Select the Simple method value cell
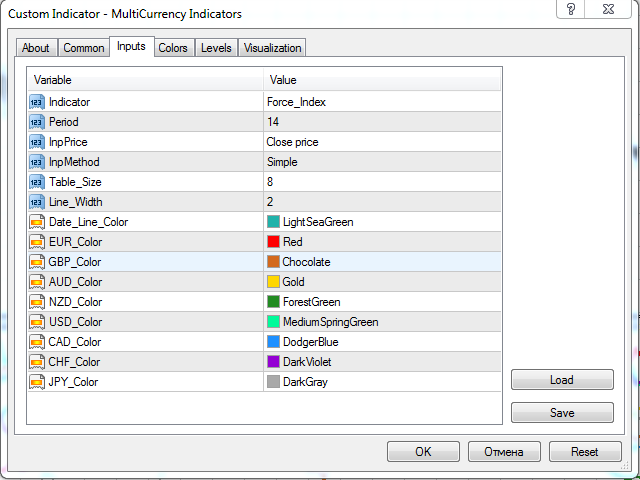640x480 pixels. pos(382,162)
